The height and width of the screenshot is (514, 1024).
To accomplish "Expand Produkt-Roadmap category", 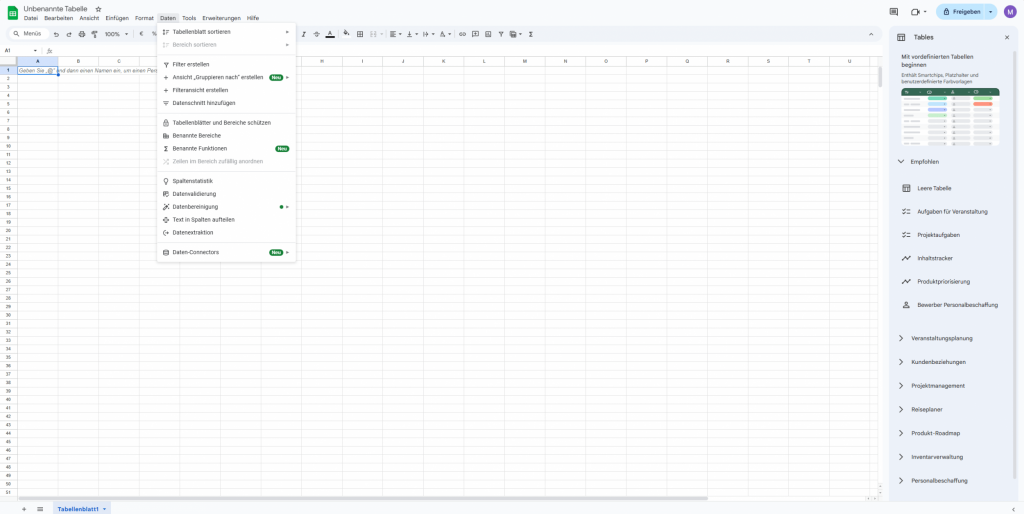I will coord(901,433).
